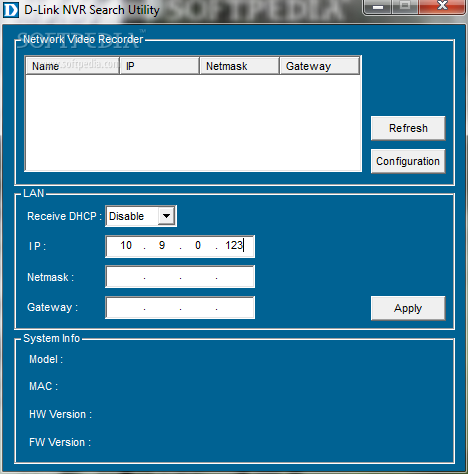Click the 'Receive DHCP :' label

coord(64,216)
